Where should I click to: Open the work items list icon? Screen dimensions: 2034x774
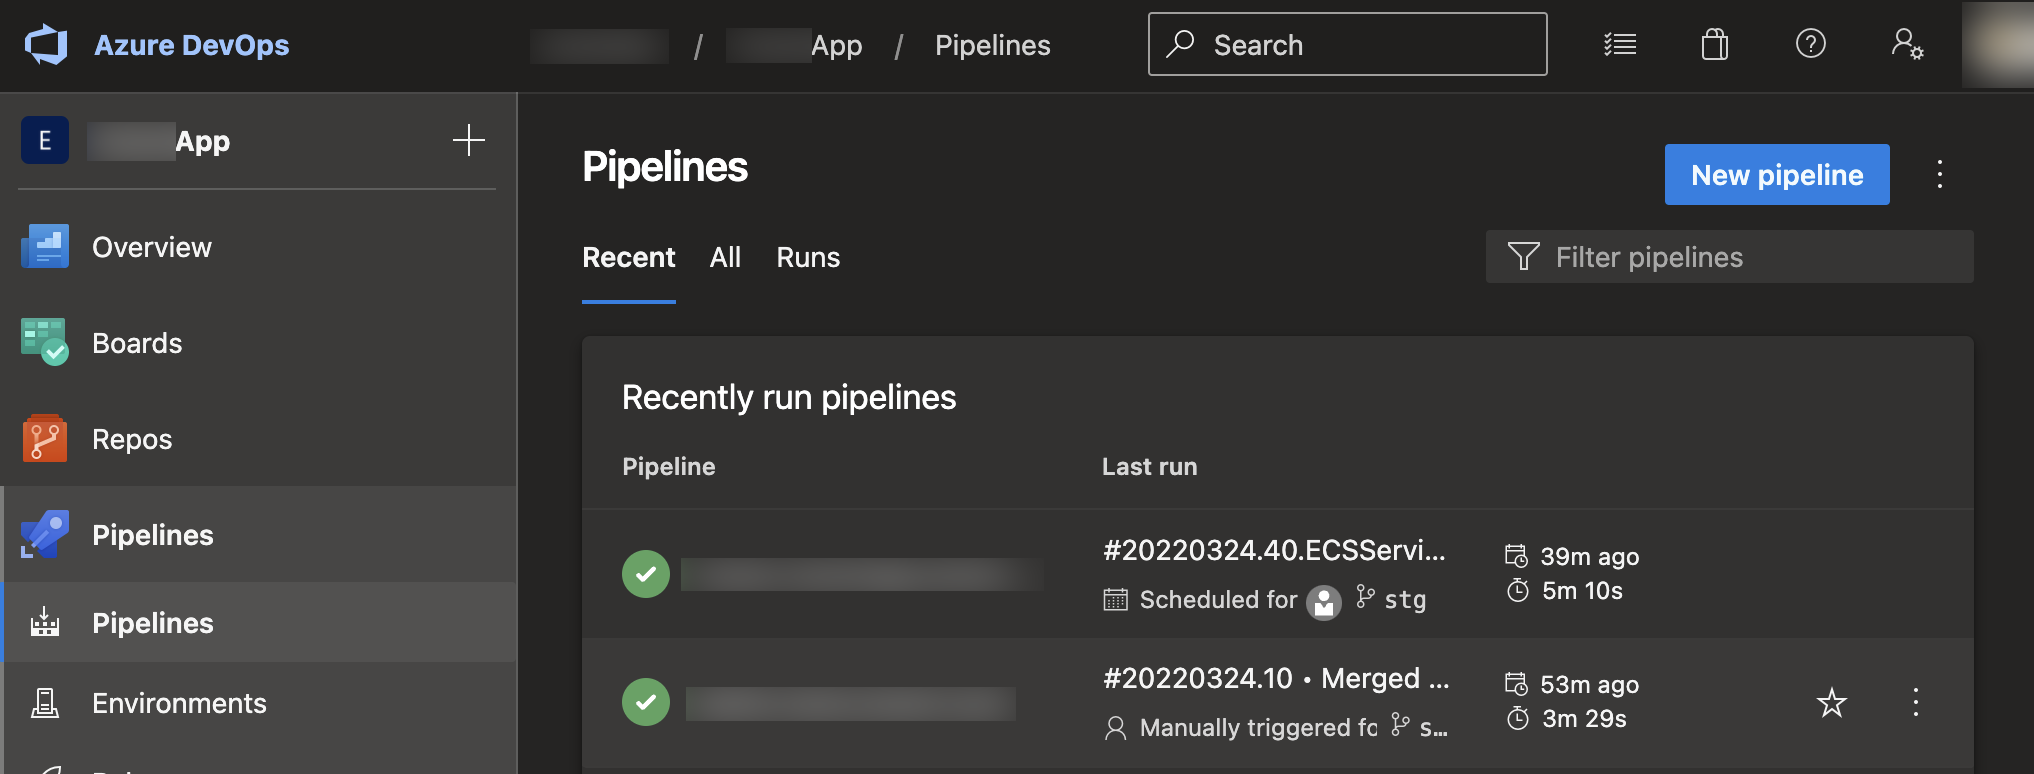click(x=1620, y=44)
